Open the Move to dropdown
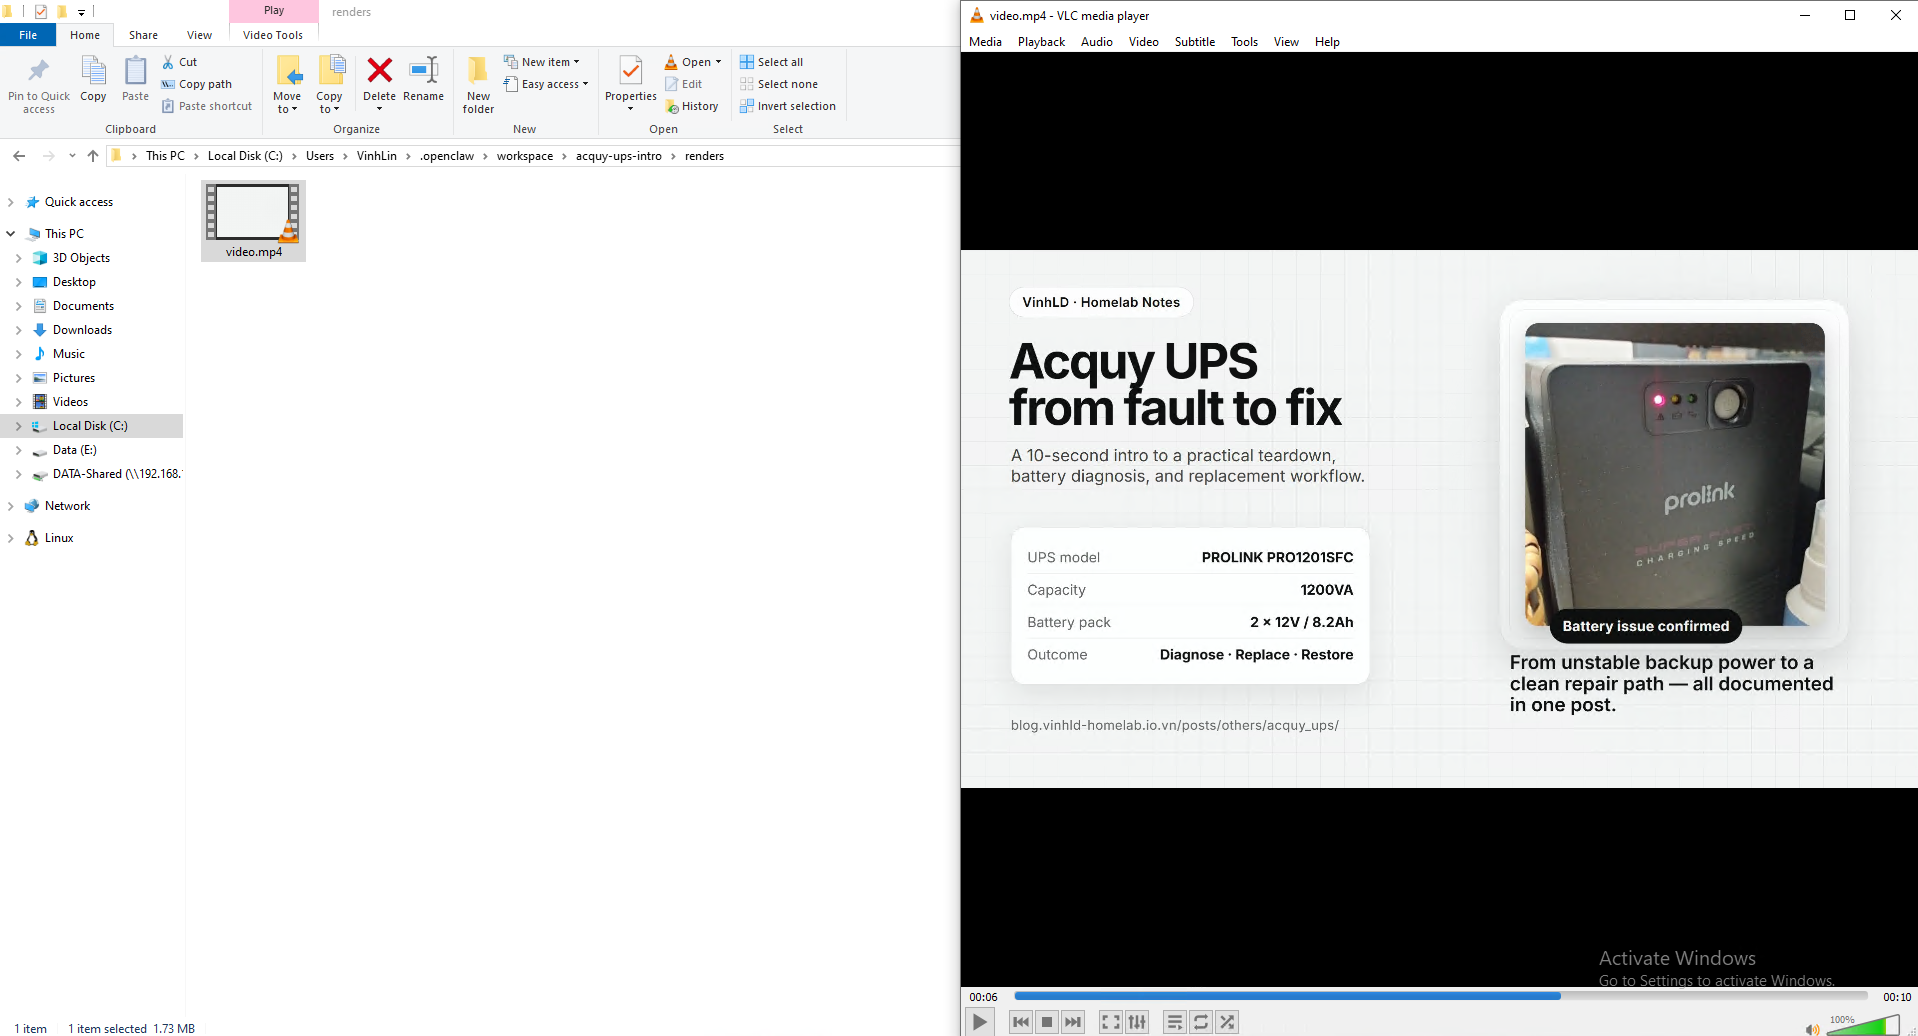This screenshot has height=1036, width=1918. pyautogui.click(x=287, y=85)
